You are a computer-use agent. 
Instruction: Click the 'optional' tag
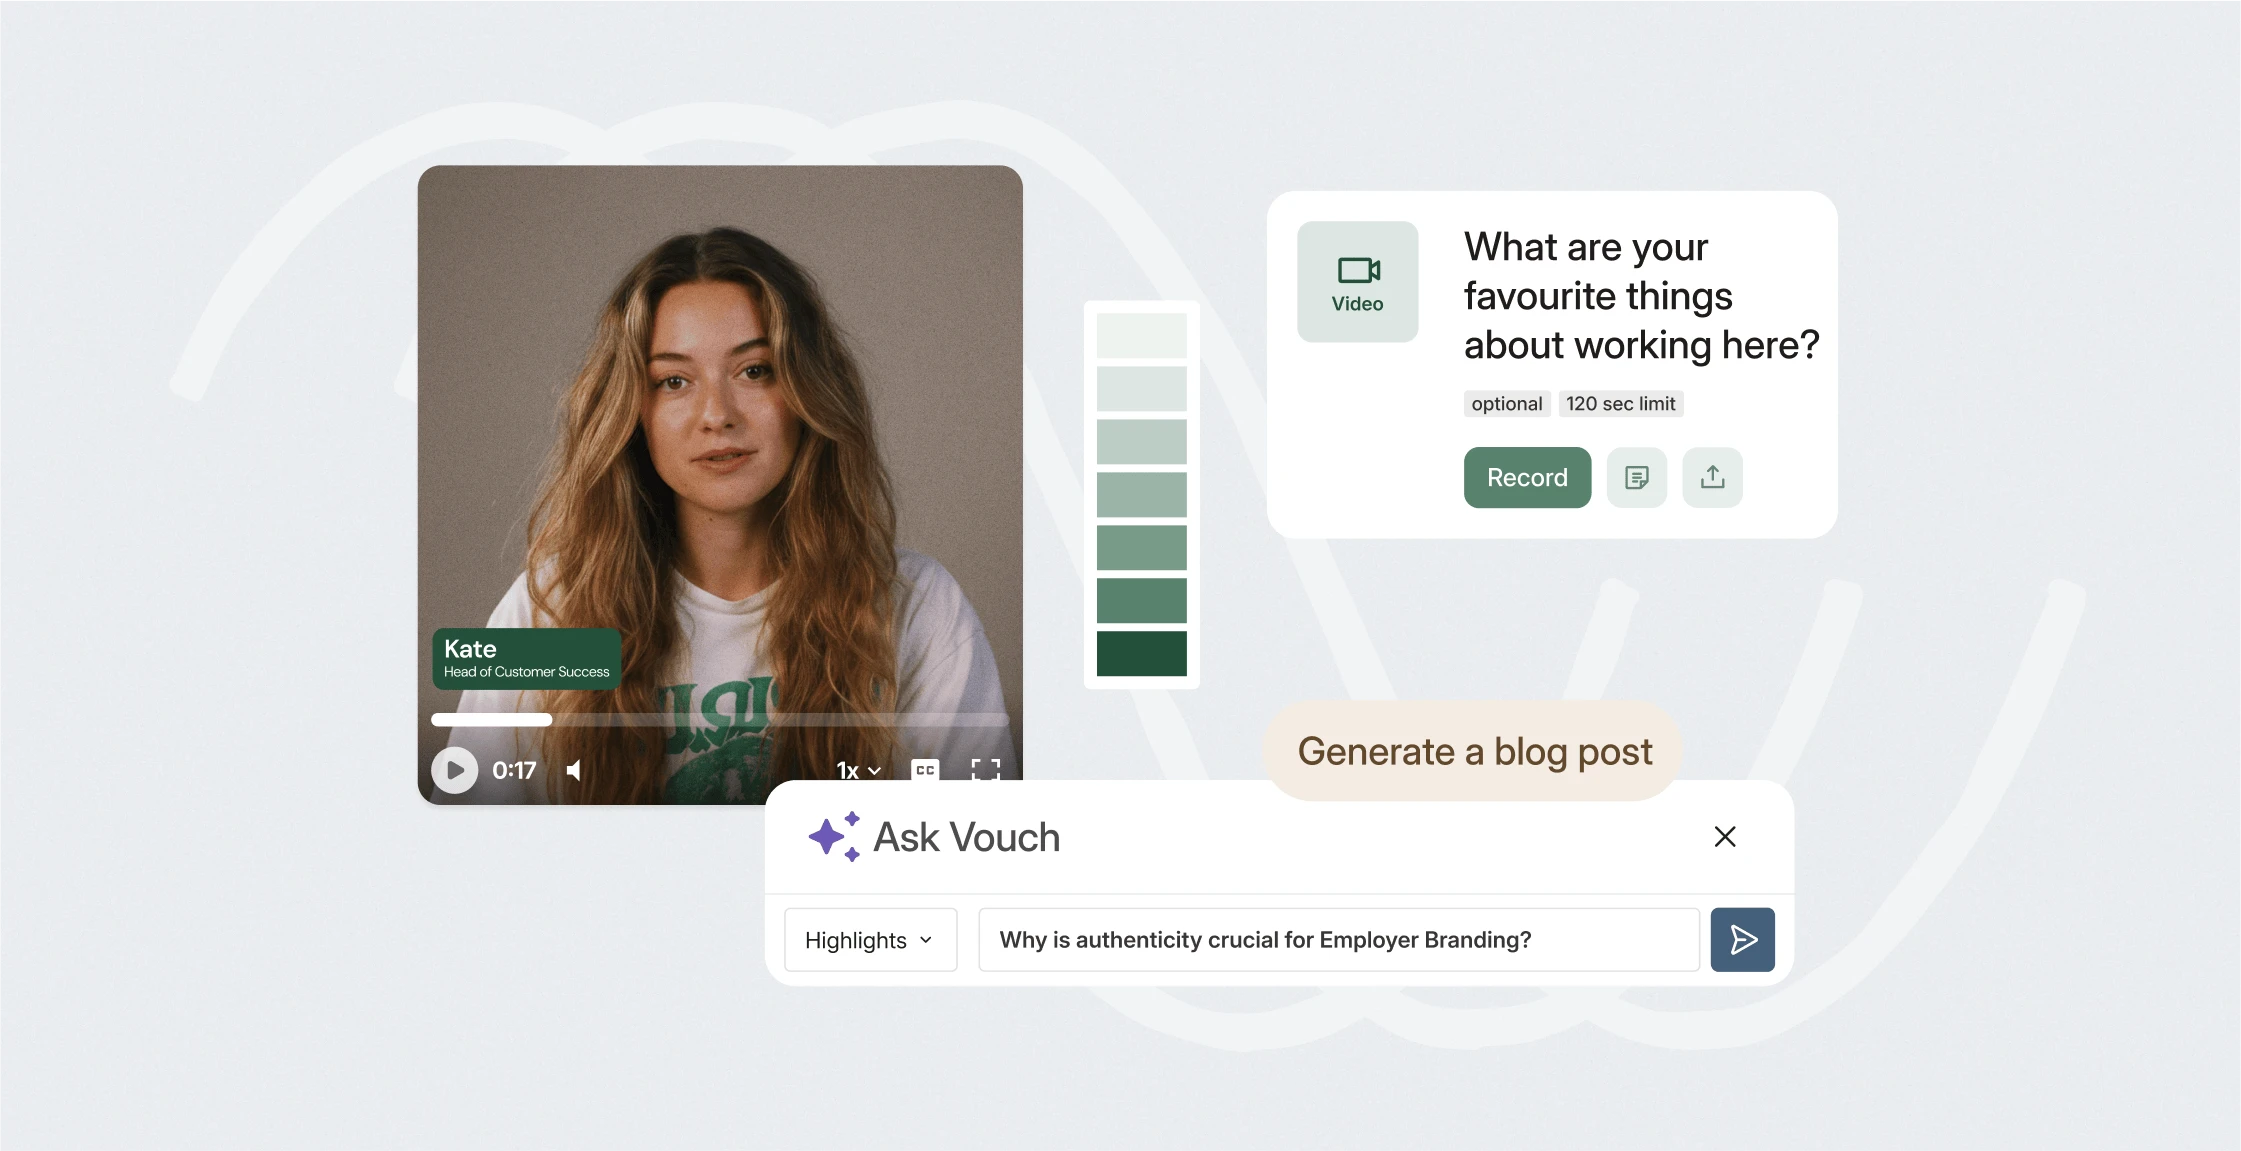[x=1506, y=403]
